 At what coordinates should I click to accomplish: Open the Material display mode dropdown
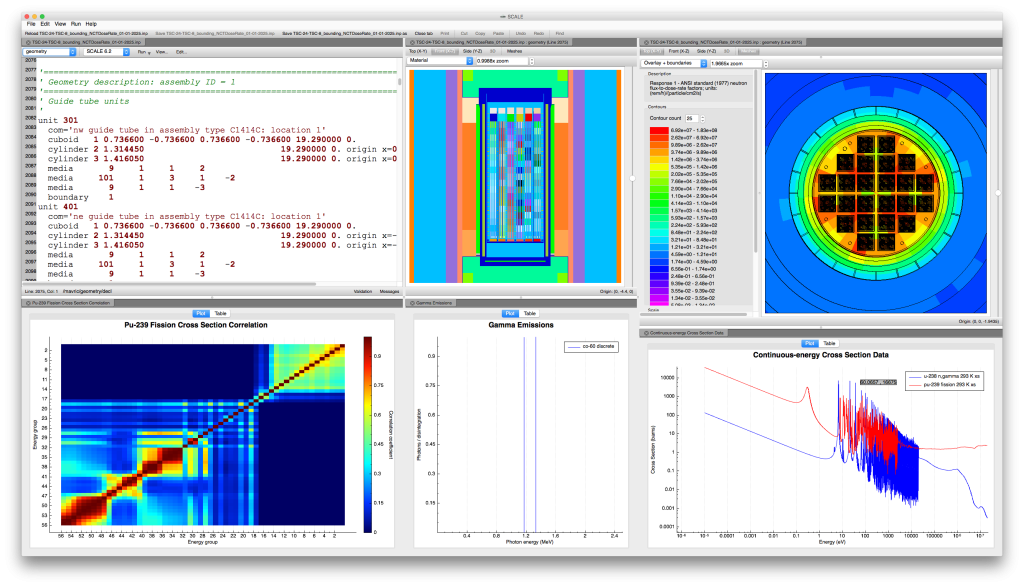pyautogui.click(x=440, y=61)
